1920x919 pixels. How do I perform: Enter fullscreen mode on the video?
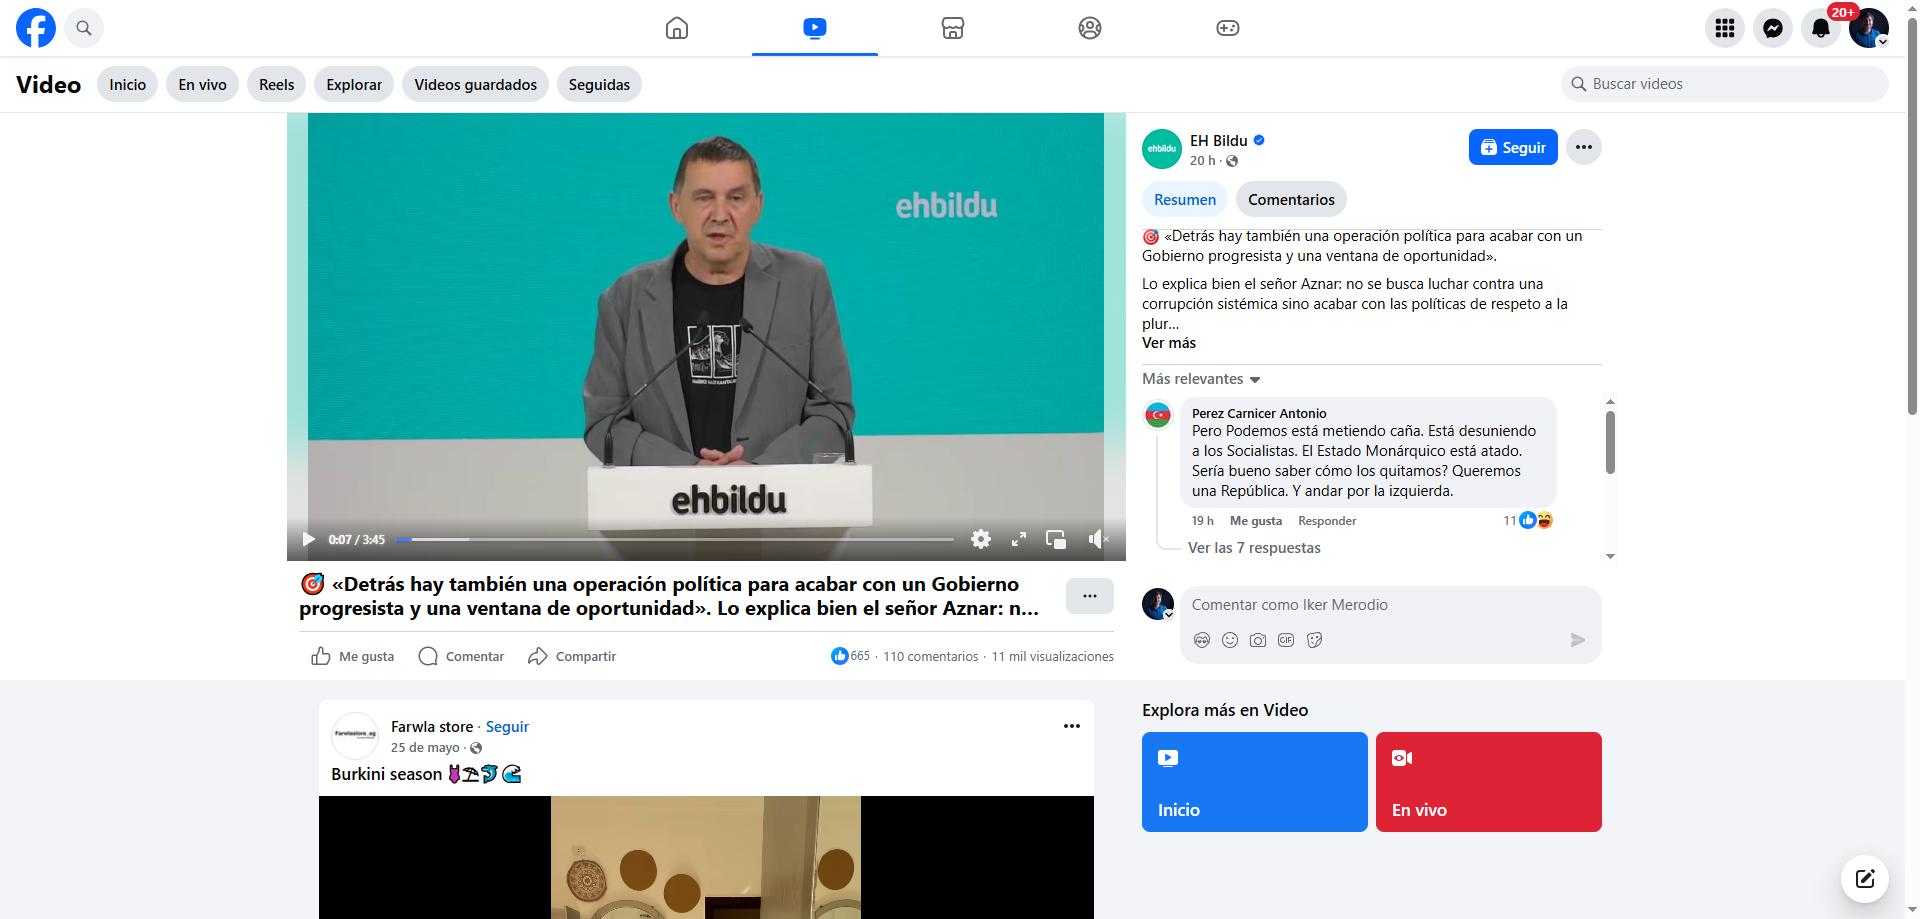point(1019,539)
